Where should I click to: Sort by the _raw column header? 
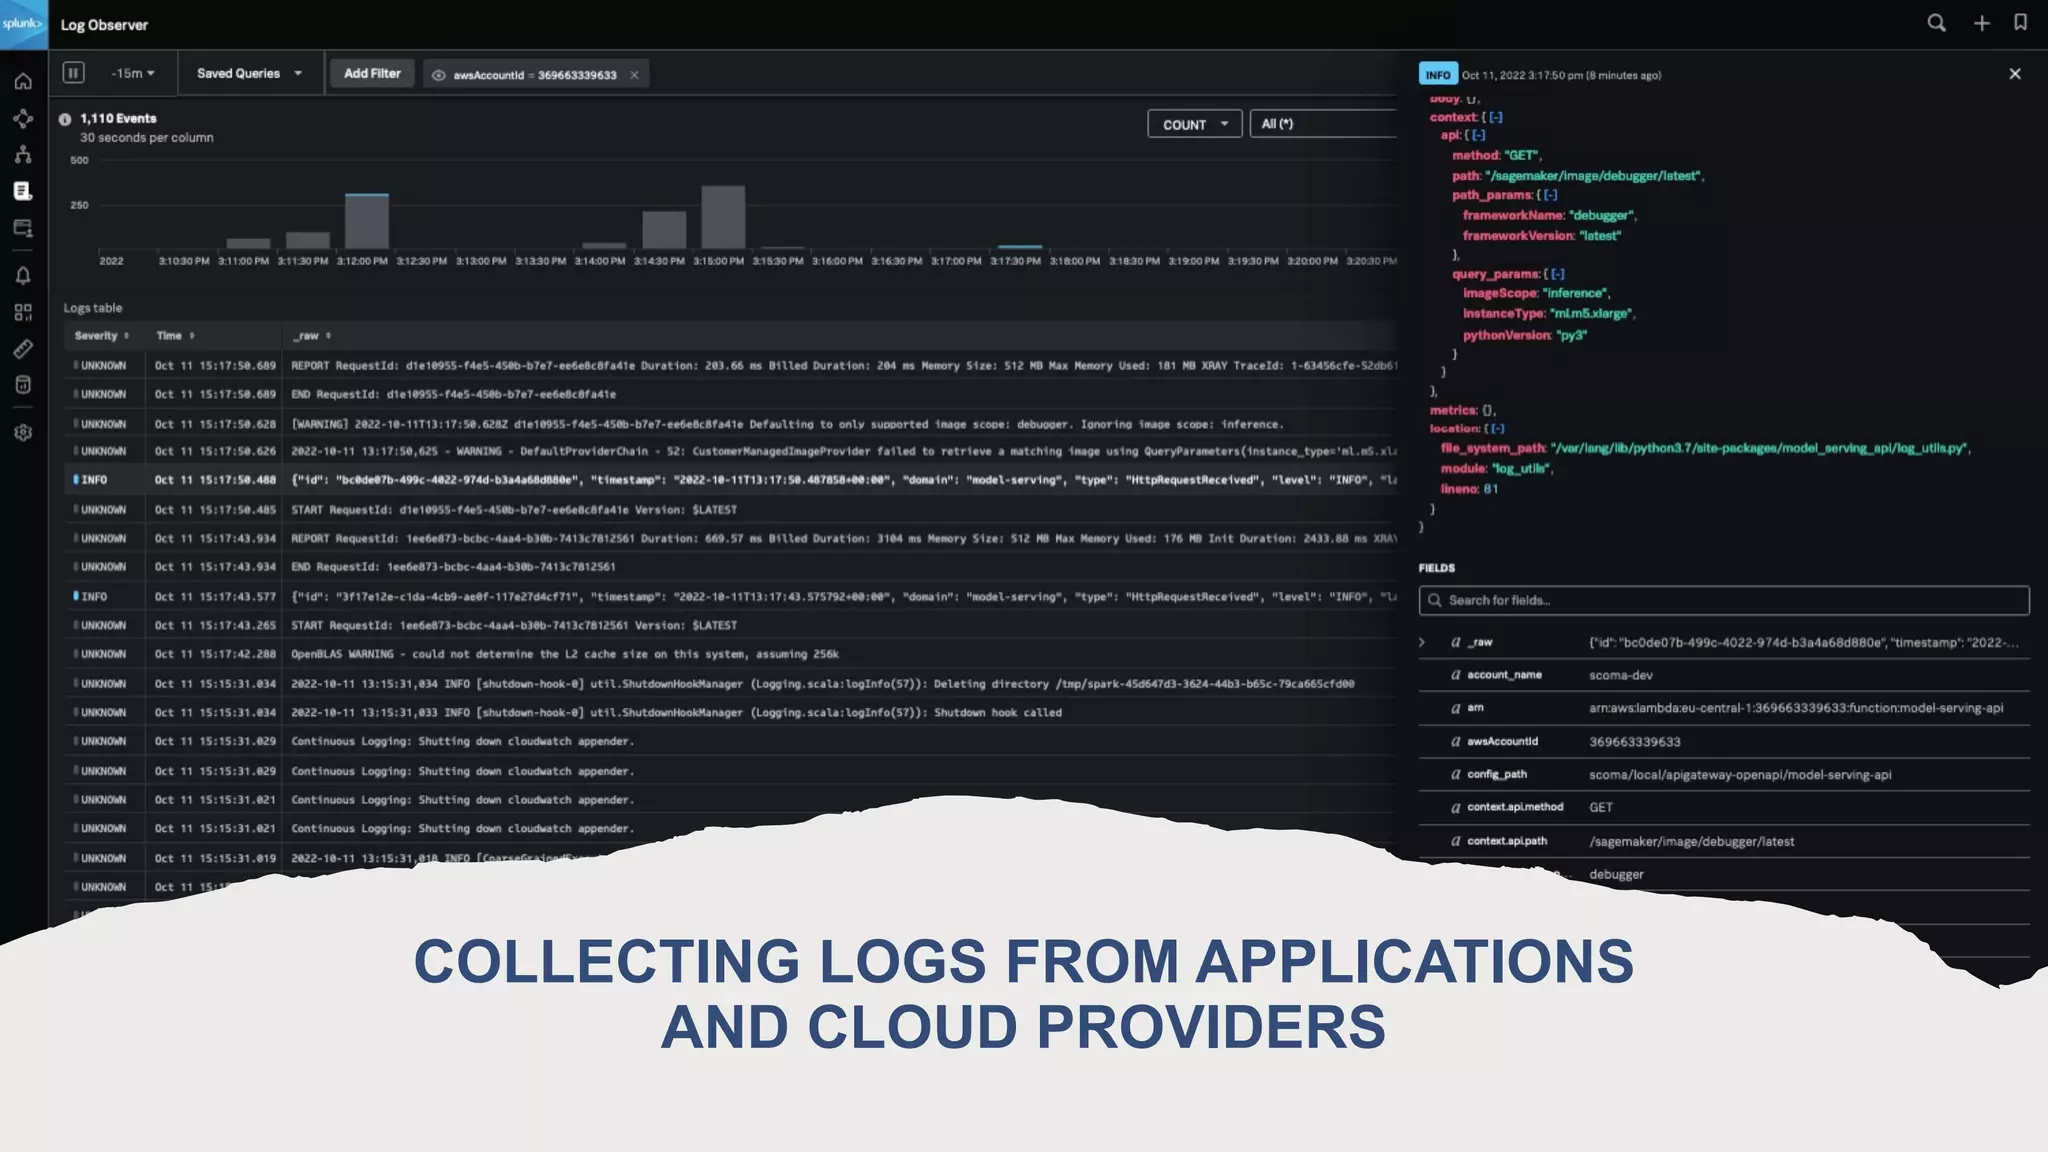[311, 336]
